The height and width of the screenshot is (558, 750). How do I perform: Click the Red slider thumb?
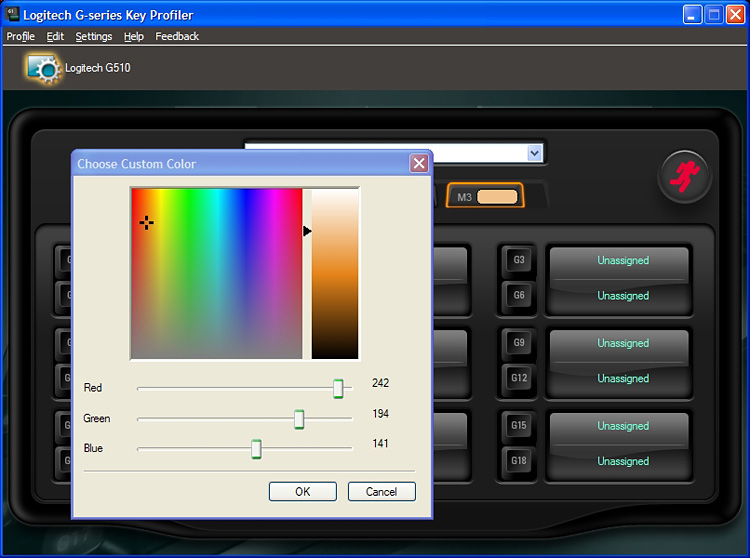click(338, 389)
